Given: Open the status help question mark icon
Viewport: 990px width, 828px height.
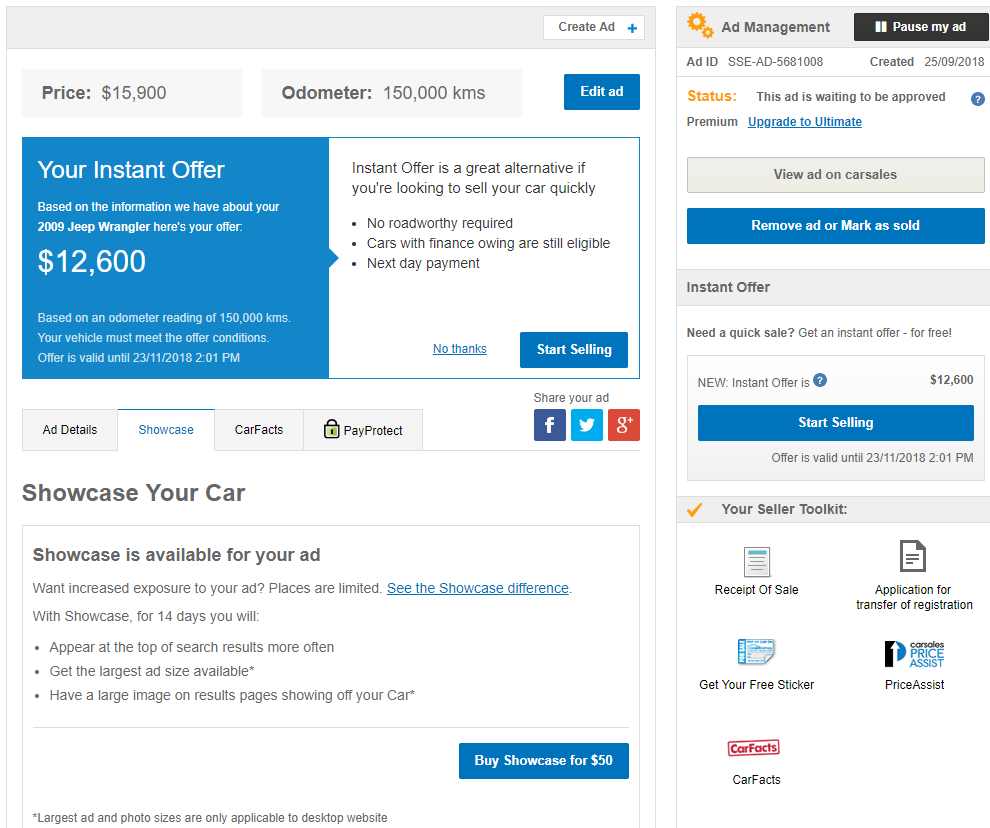Looking at the screenshot, I should (x=977, y=99).
